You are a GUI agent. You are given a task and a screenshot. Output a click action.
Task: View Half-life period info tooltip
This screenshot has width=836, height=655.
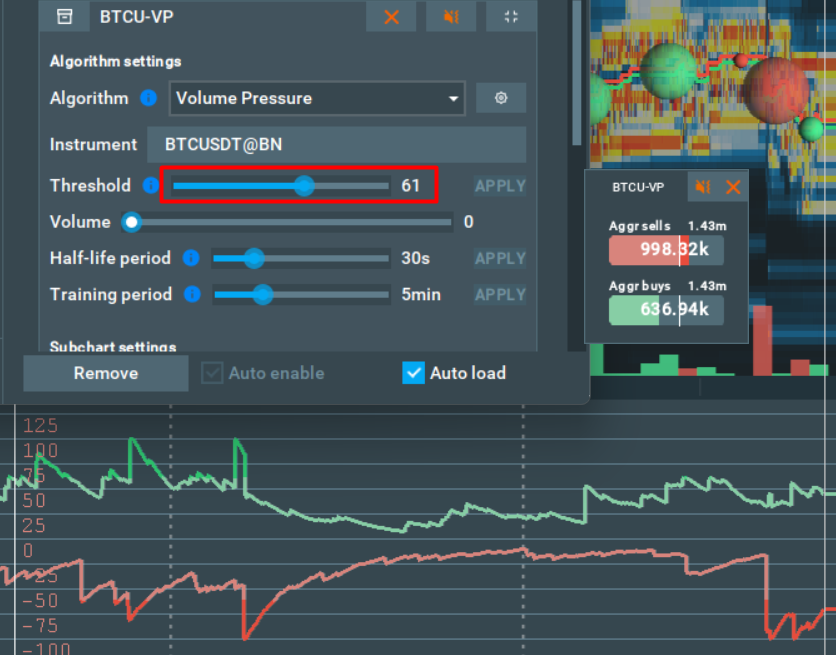tap(191, 258)
